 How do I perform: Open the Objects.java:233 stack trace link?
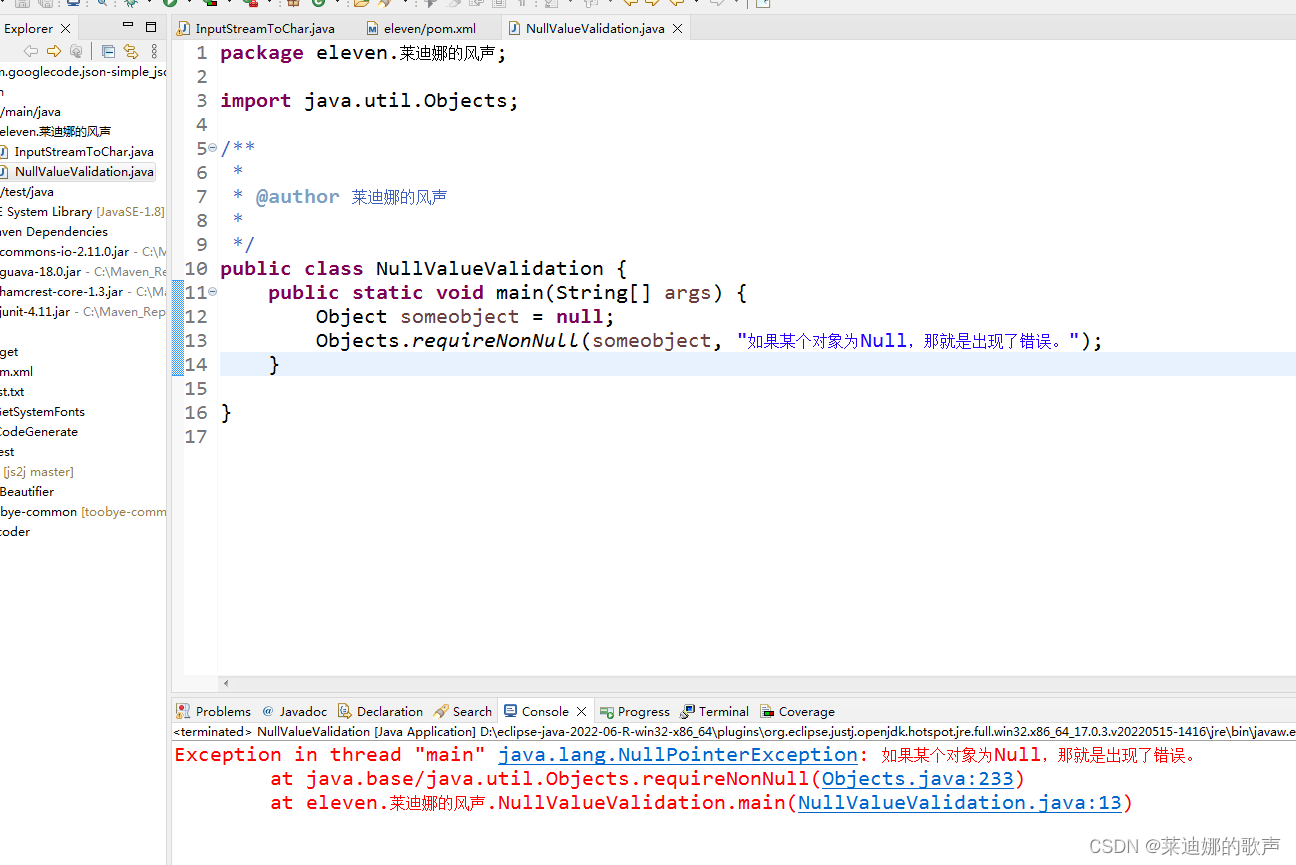pyautogui.click(x=917, y=778)
